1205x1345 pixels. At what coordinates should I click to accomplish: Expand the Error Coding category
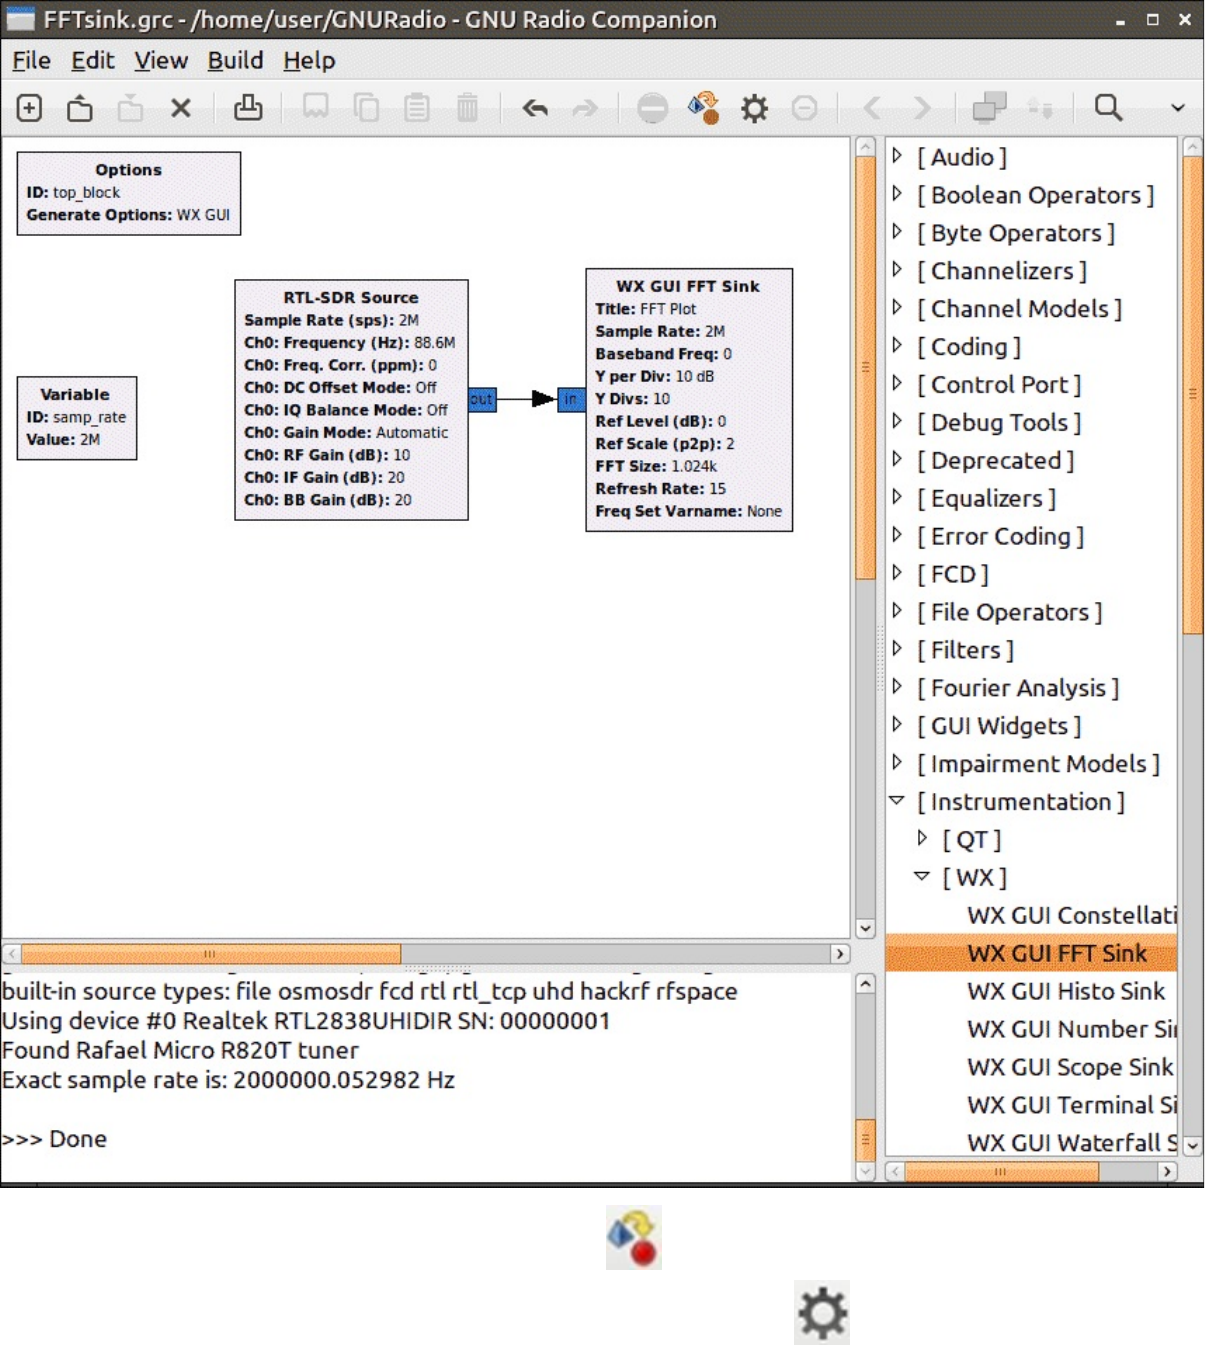pos(897,535)
